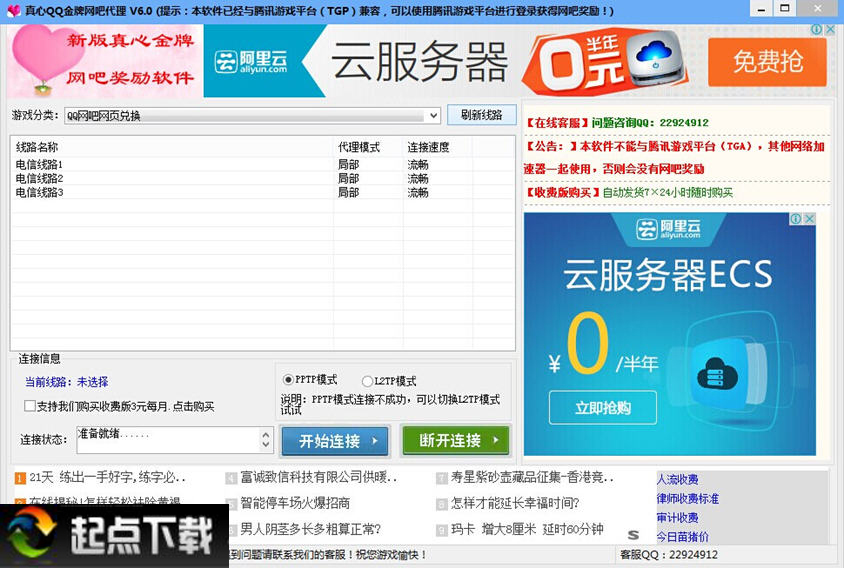Click the 开始连接 blue button
844x568 pixels.
tap(334, 441)
